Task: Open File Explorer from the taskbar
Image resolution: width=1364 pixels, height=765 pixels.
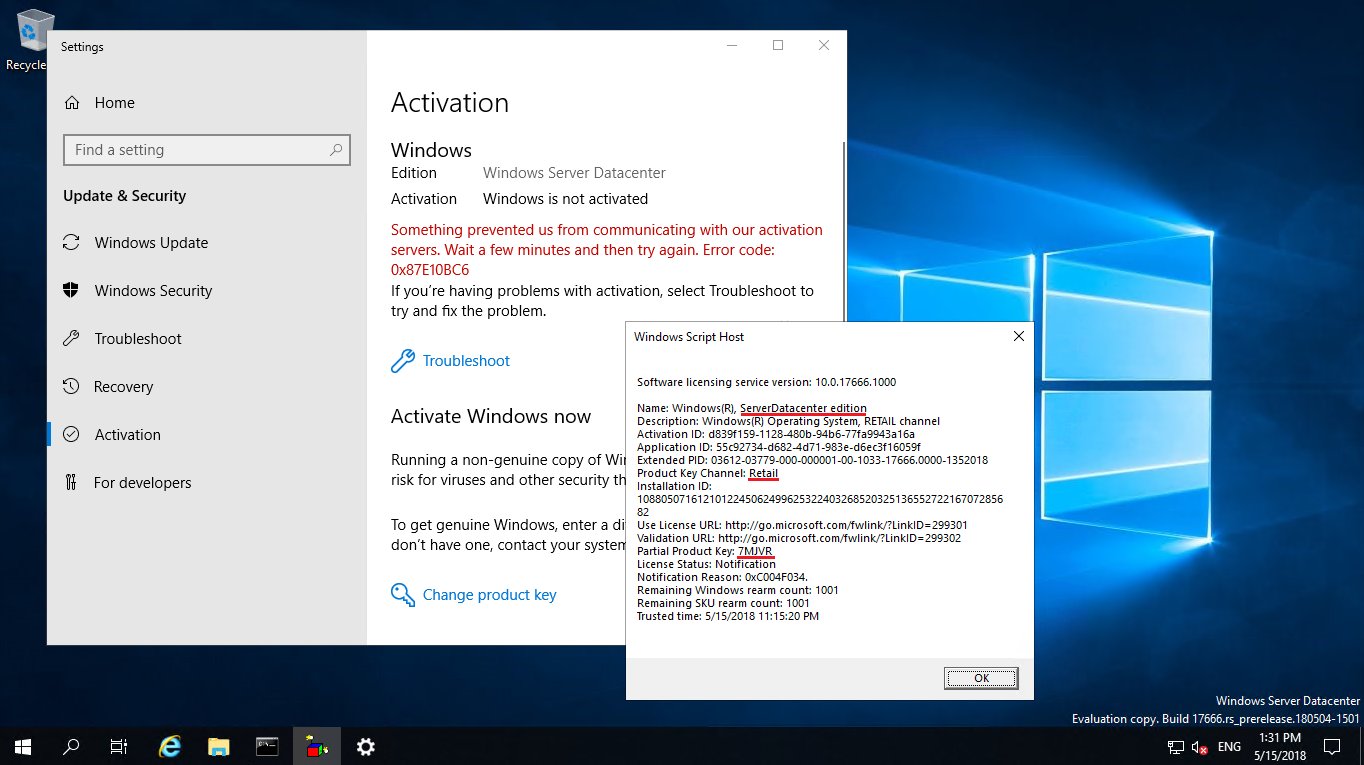Action: tap(218, 745)
